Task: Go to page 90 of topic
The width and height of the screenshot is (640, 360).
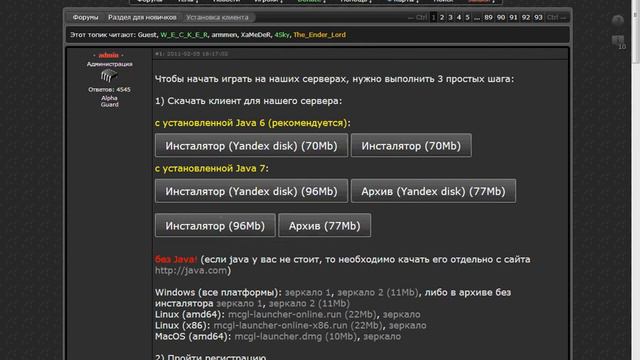Action: pyautogui.click(x=501, y=18)
